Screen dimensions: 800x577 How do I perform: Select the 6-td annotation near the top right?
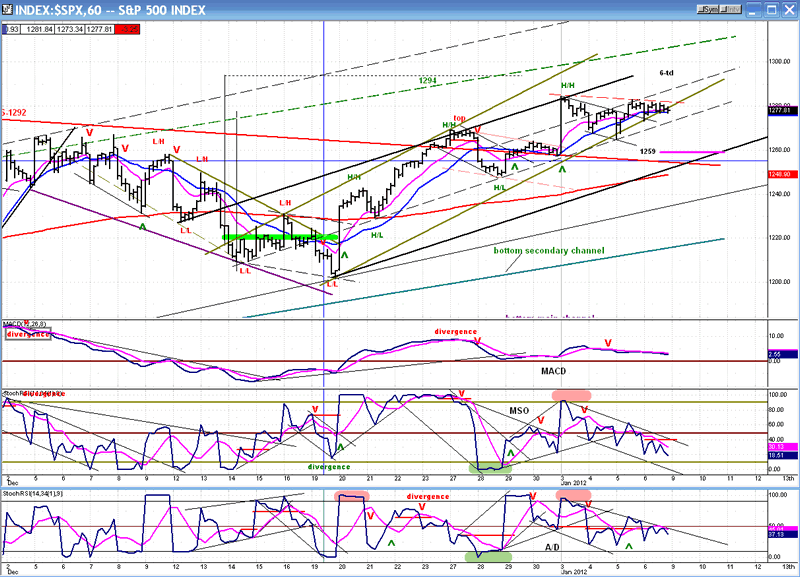pyautogui.click(x=667, y=74)
